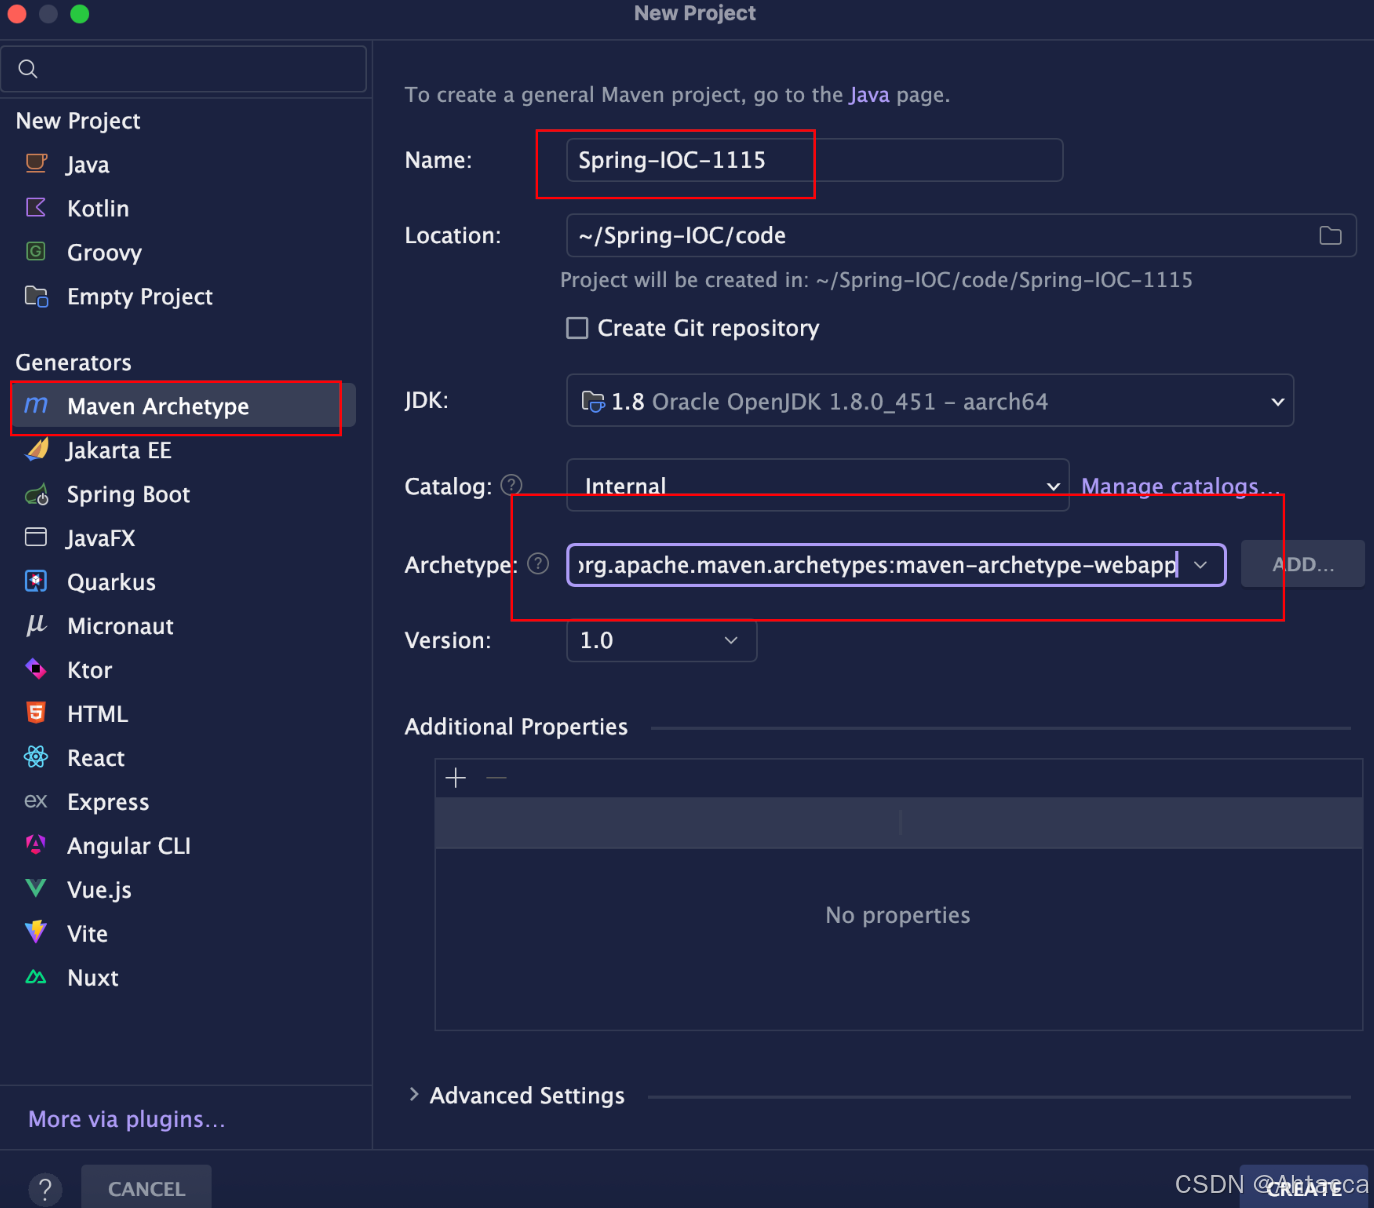The image size is (1374, 1208).
Task: Click the Java coffee cup icon
Action: click(x=36, y=163)
